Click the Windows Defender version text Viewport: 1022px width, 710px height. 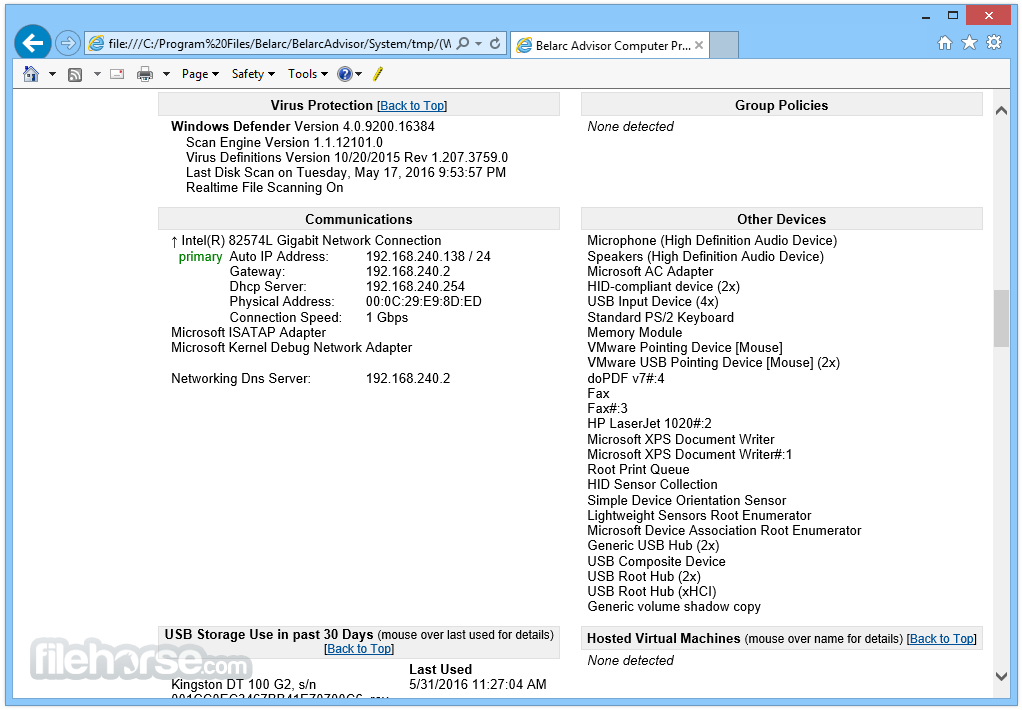point(302,126)
